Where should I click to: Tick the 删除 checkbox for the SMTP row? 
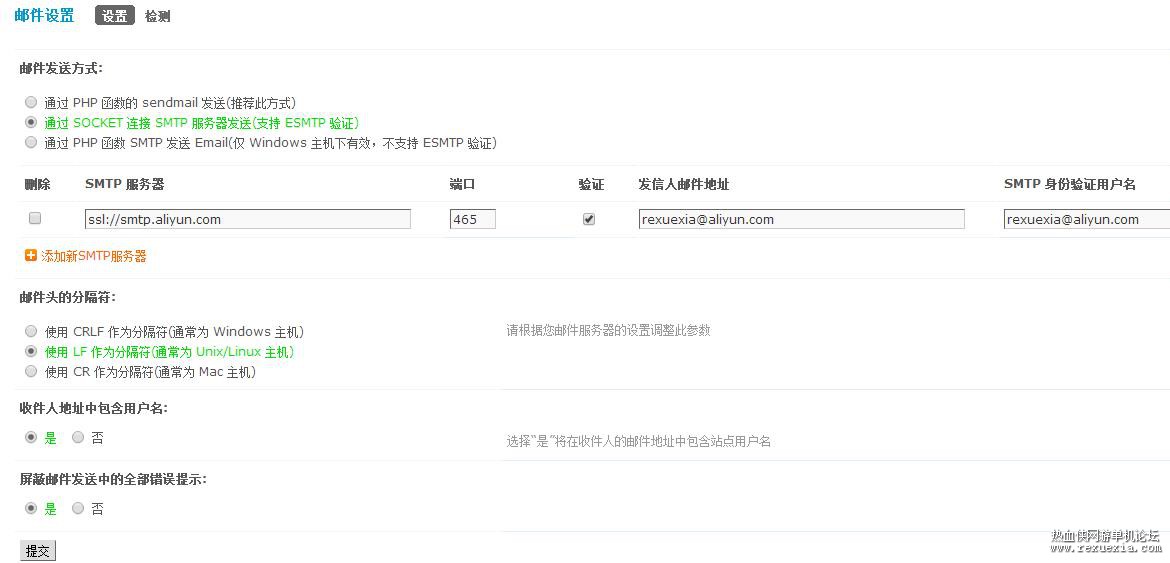pyautogui.click(x=34, y=218)
